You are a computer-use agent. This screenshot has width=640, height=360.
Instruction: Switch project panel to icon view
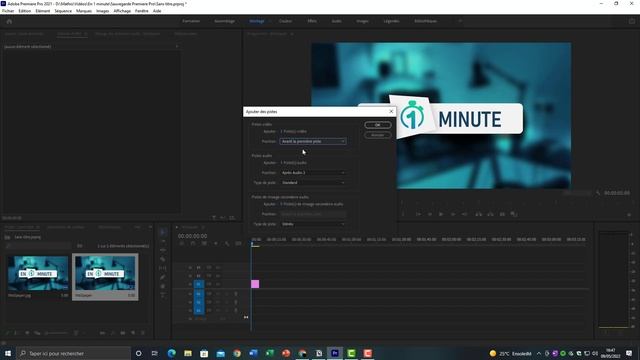pos(27,333)
